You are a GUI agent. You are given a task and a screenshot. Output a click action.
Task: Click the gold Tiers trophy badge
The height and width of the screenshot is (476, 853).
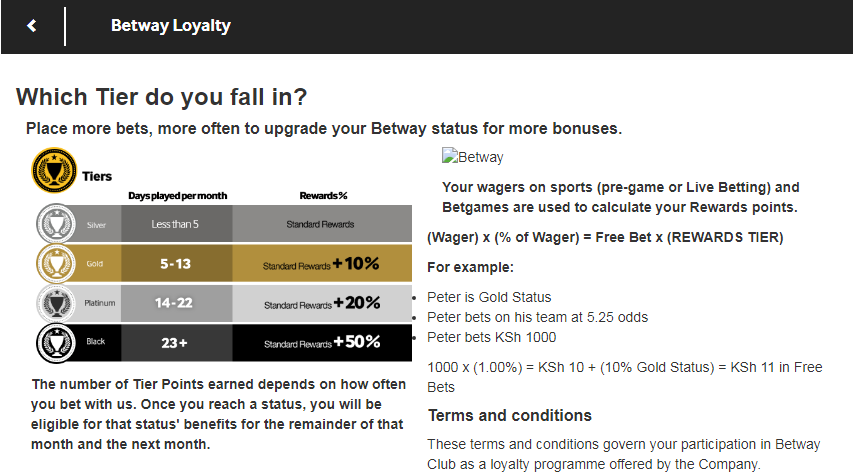[54, 170]
